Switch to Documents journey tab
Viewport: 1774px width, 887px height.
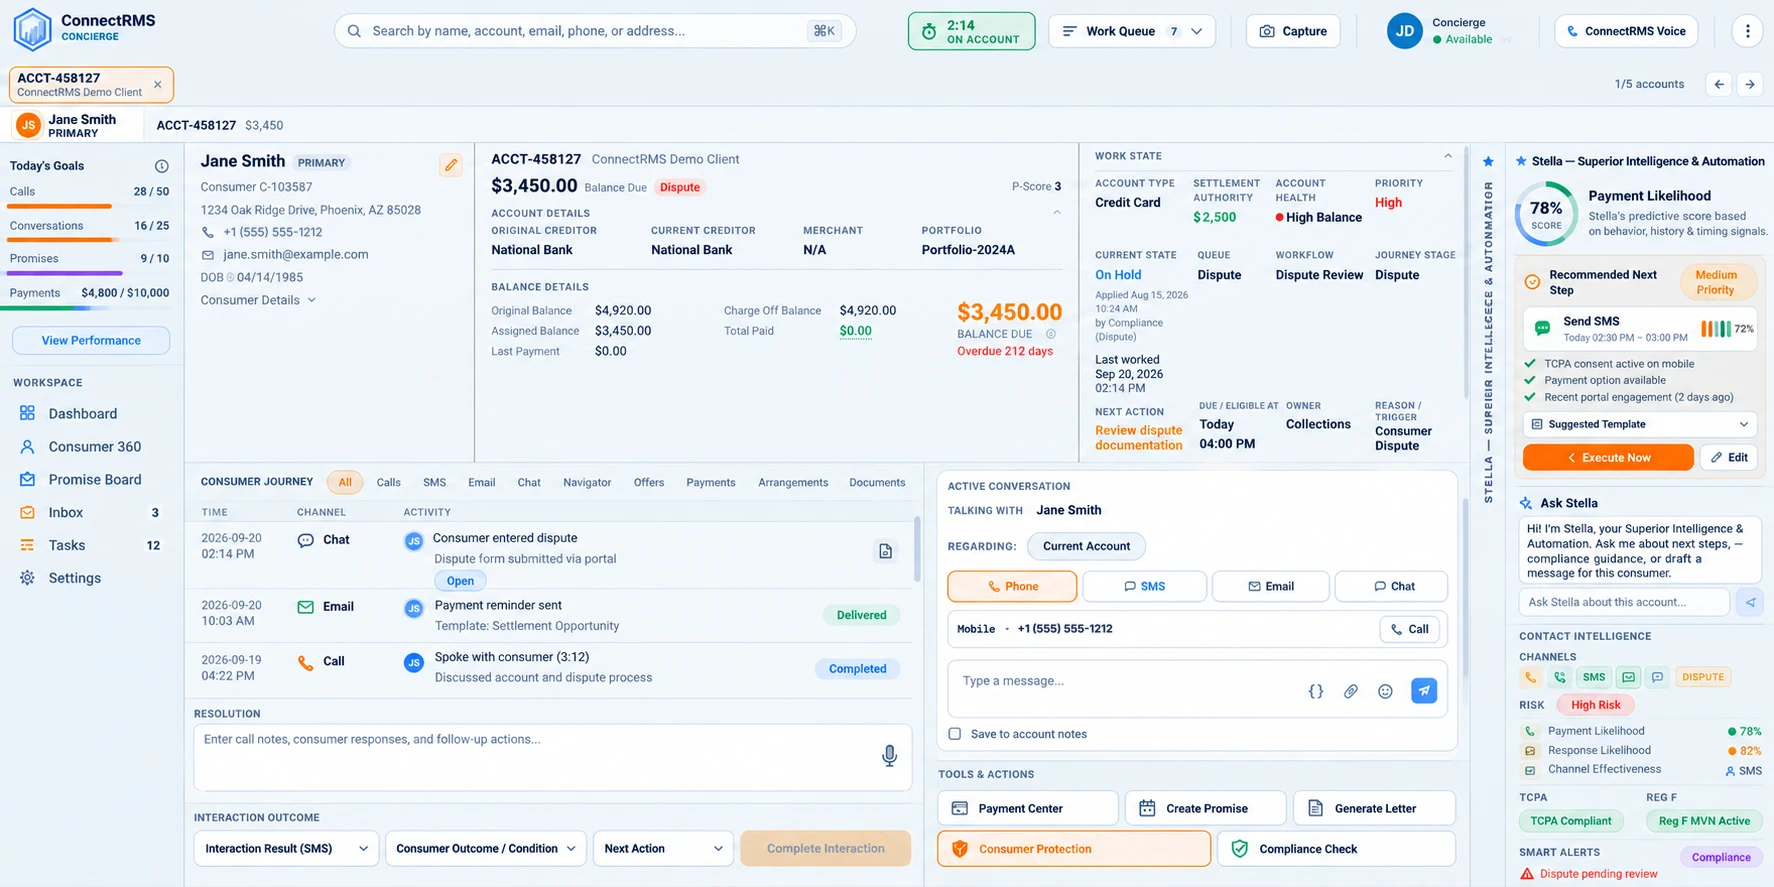(877, 482)
